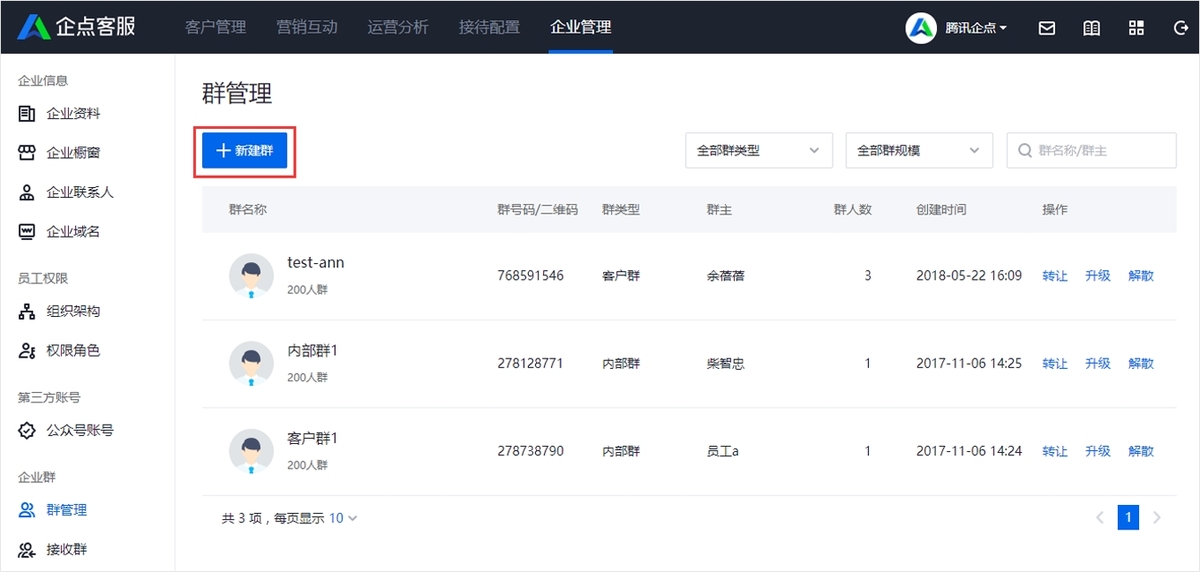Screen dimensions: 1200x572
Task: Open the app grid icon in header
Action: coord(1136,28)
